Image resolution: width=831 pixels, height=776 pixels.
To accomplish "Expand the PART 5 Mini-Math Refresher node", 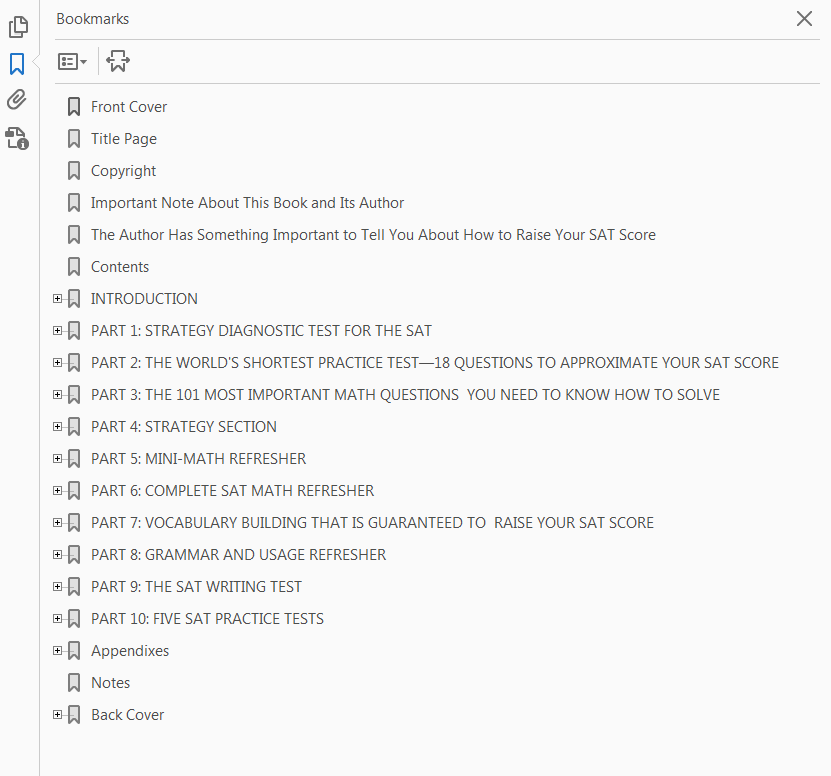I will point(57,458).
